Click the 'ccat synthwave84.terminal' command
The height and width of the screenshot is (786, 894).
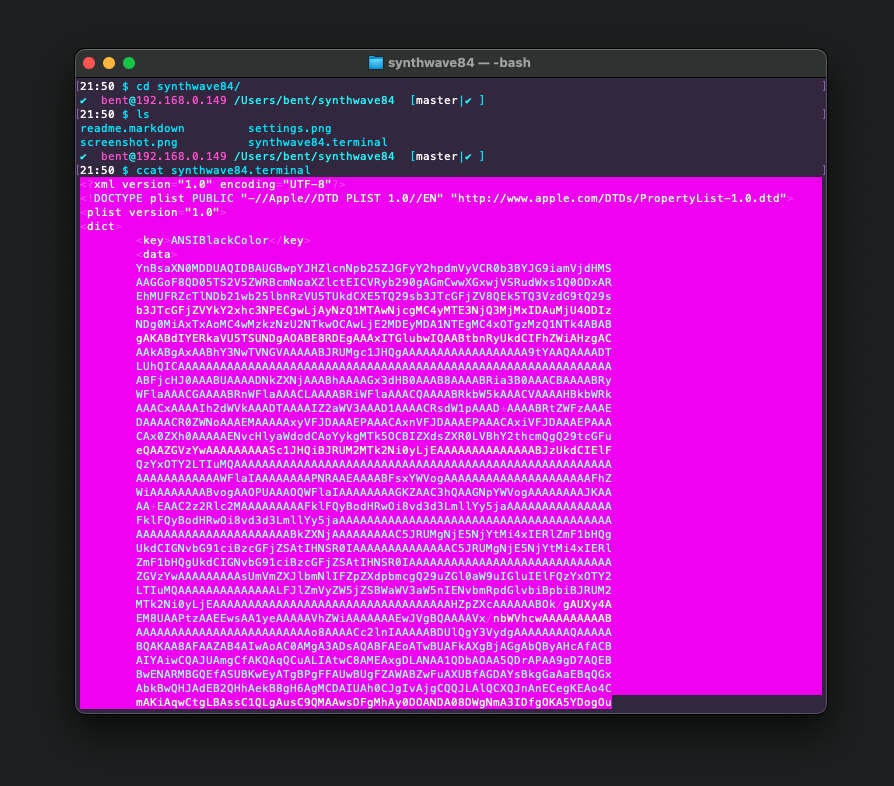[x=223, y=170]
